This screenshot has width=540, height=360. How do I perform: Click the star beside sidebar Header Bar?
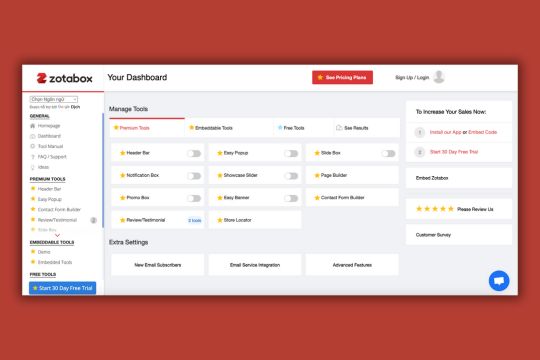click(x=33, y=188)
